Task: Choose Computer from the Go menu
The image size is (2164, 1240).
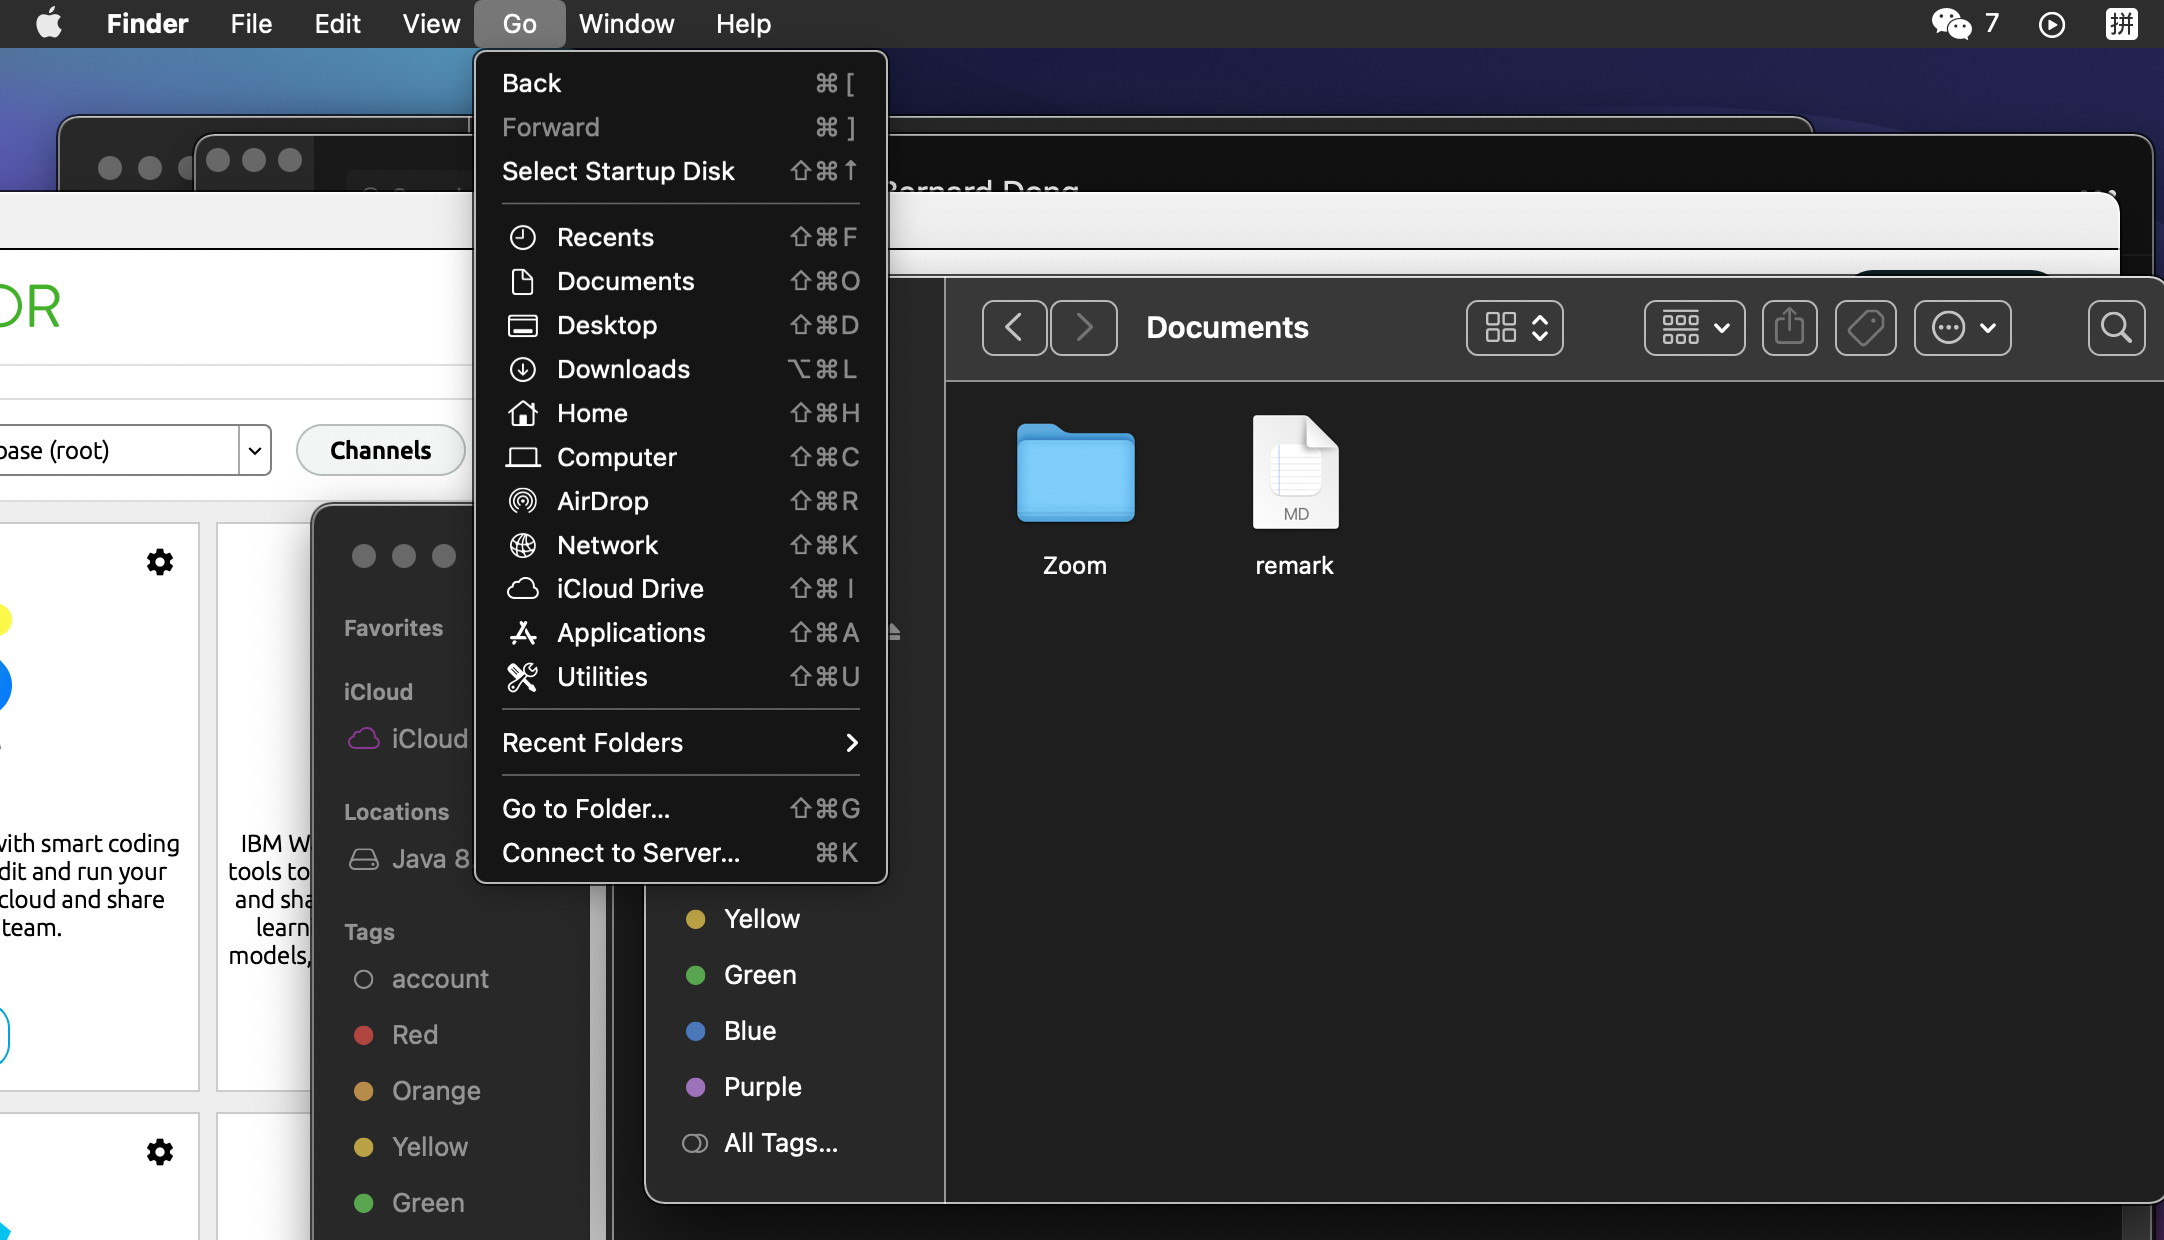Action: tap(680, 457)
